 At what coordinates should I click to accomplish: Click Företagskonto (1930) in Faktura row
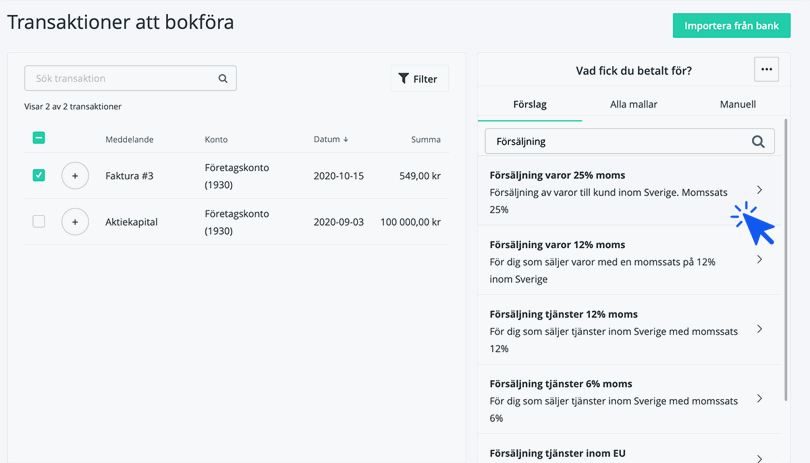(x=237, y=176)
